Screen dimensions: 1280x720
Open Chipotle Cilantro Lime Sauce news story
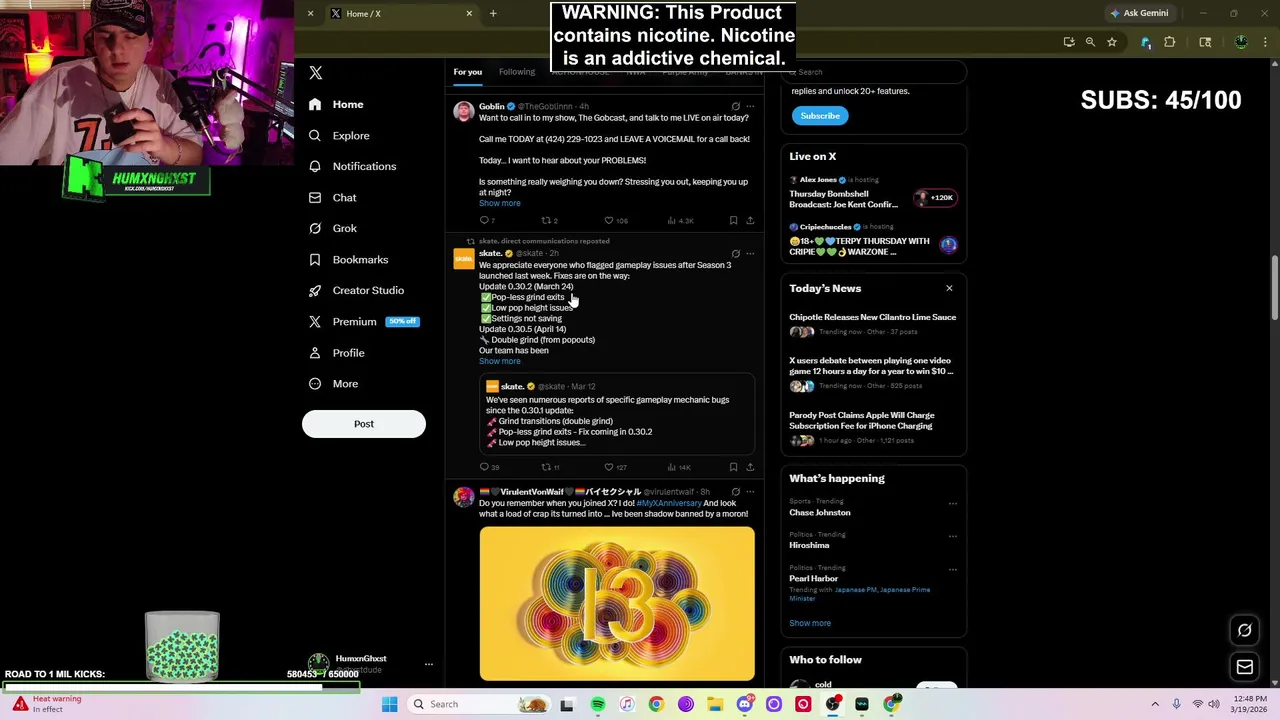873,324
